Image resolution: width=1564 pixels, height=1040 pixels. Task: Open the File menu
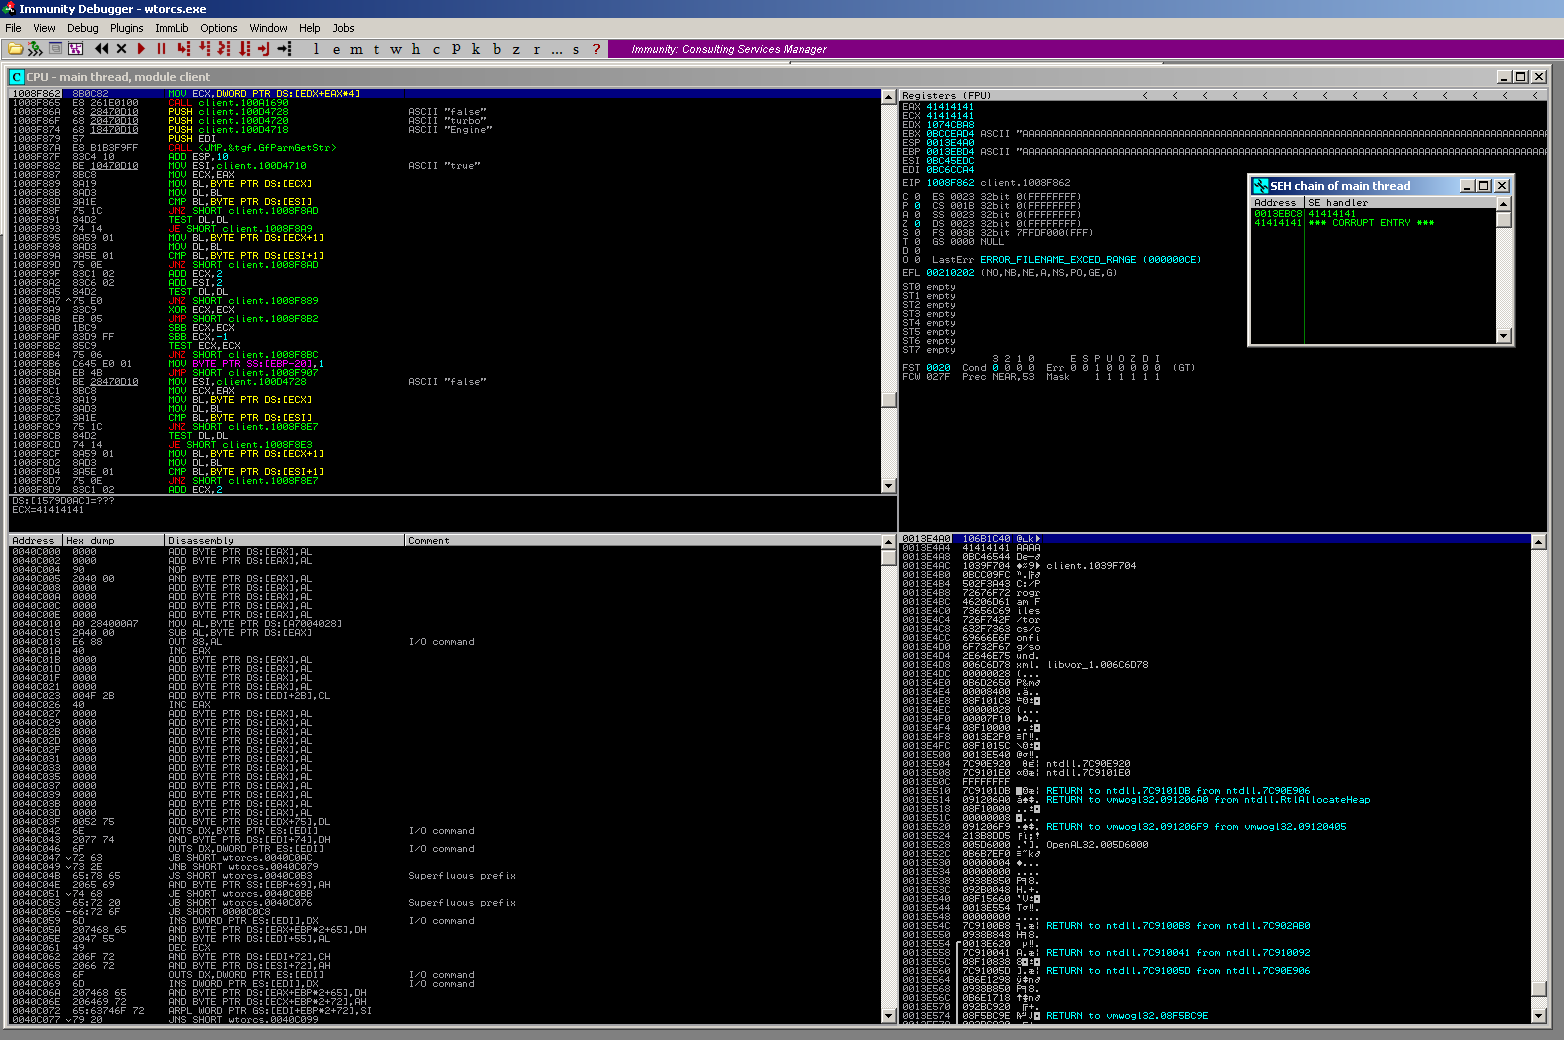click(13, 28)
